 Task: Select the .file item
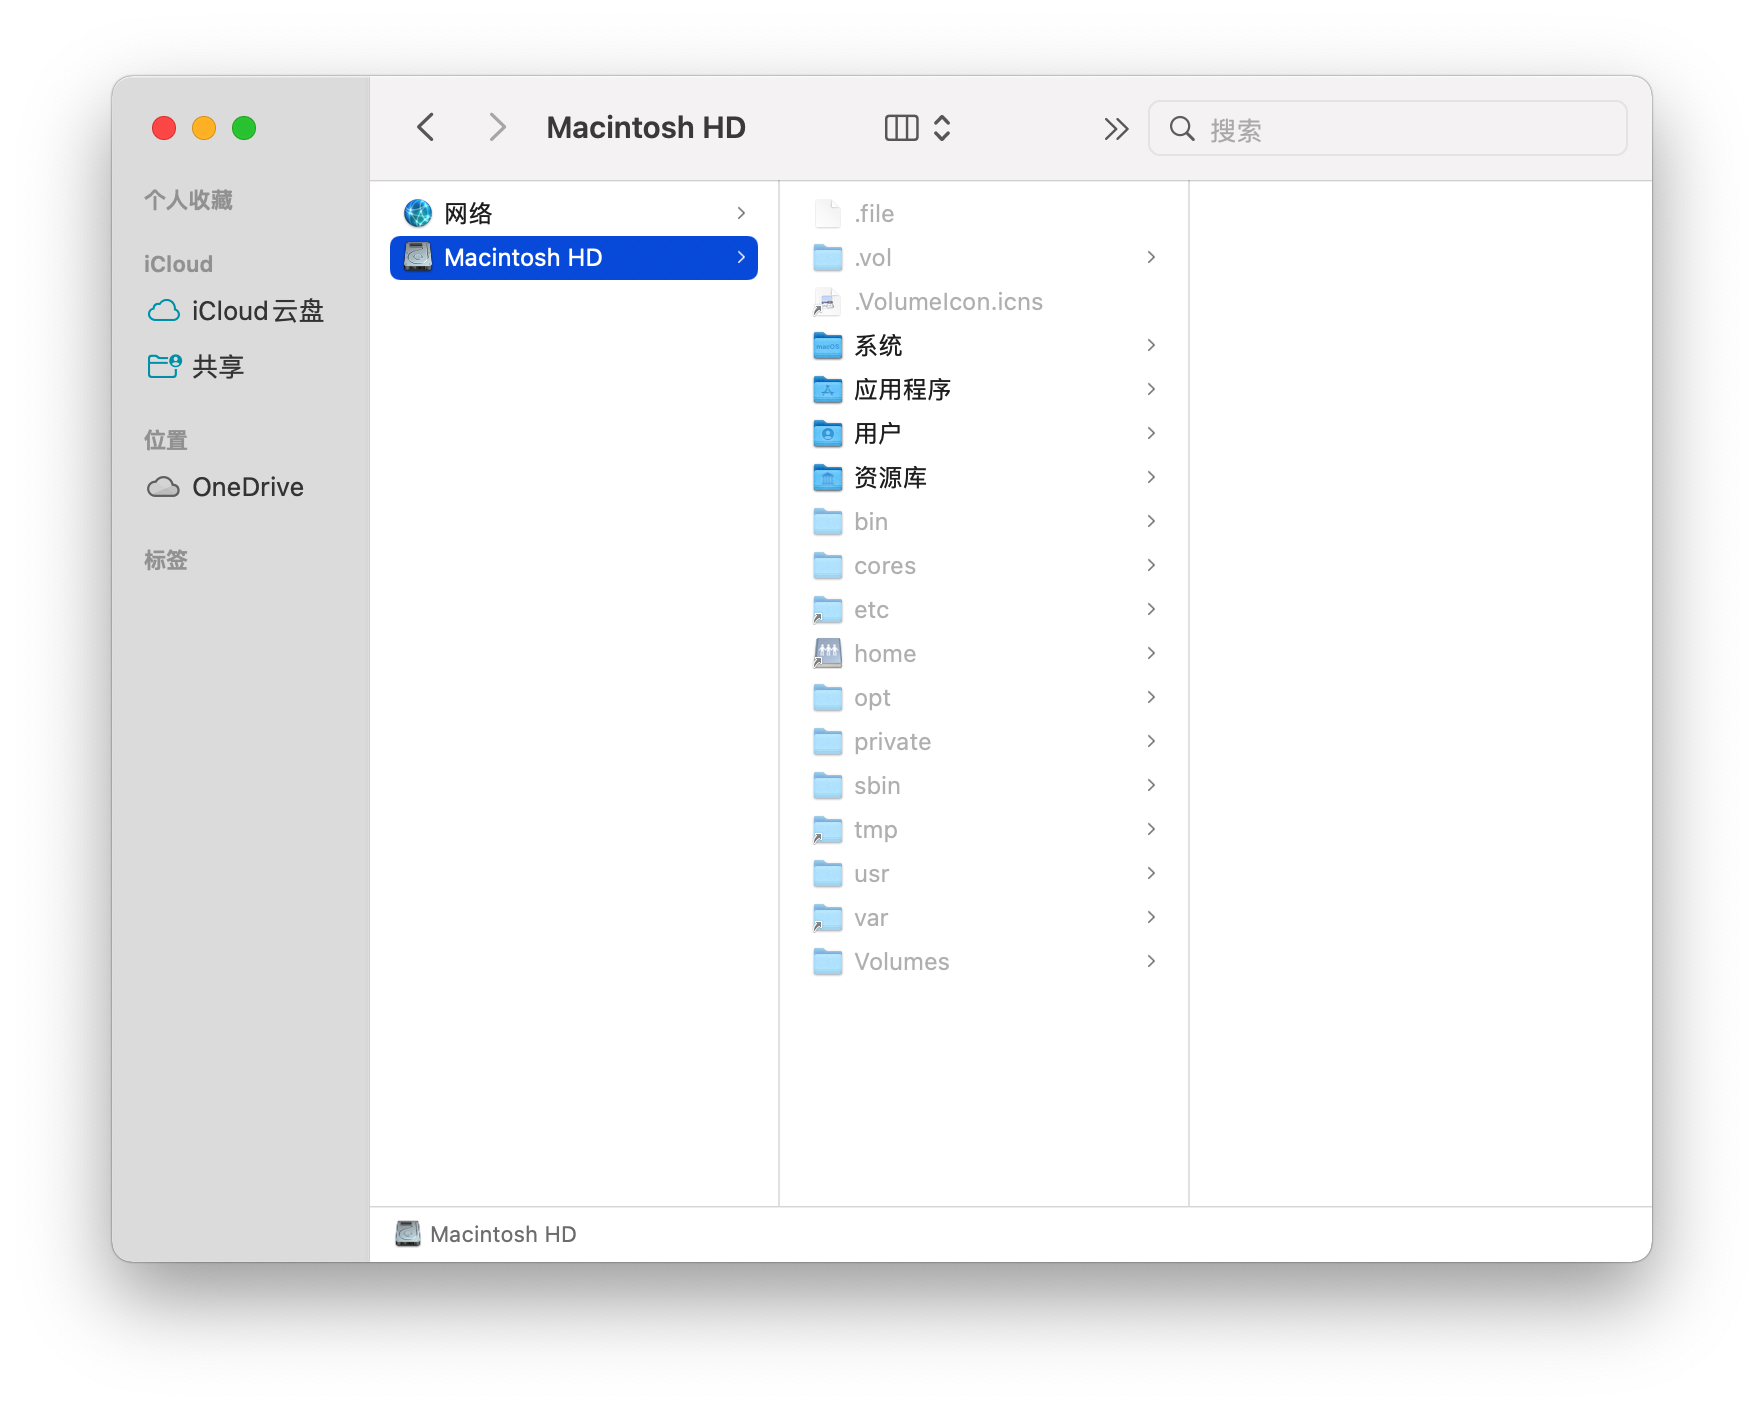984,214
